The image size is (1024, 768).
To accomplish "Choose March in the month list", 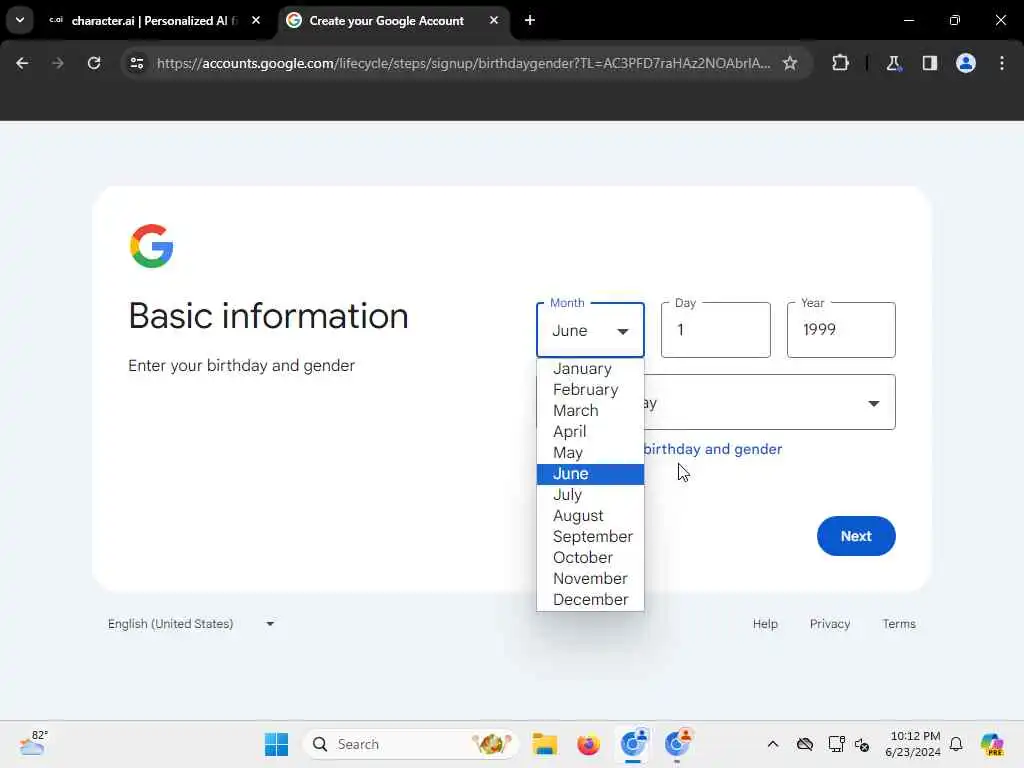I will click(590, 410).
